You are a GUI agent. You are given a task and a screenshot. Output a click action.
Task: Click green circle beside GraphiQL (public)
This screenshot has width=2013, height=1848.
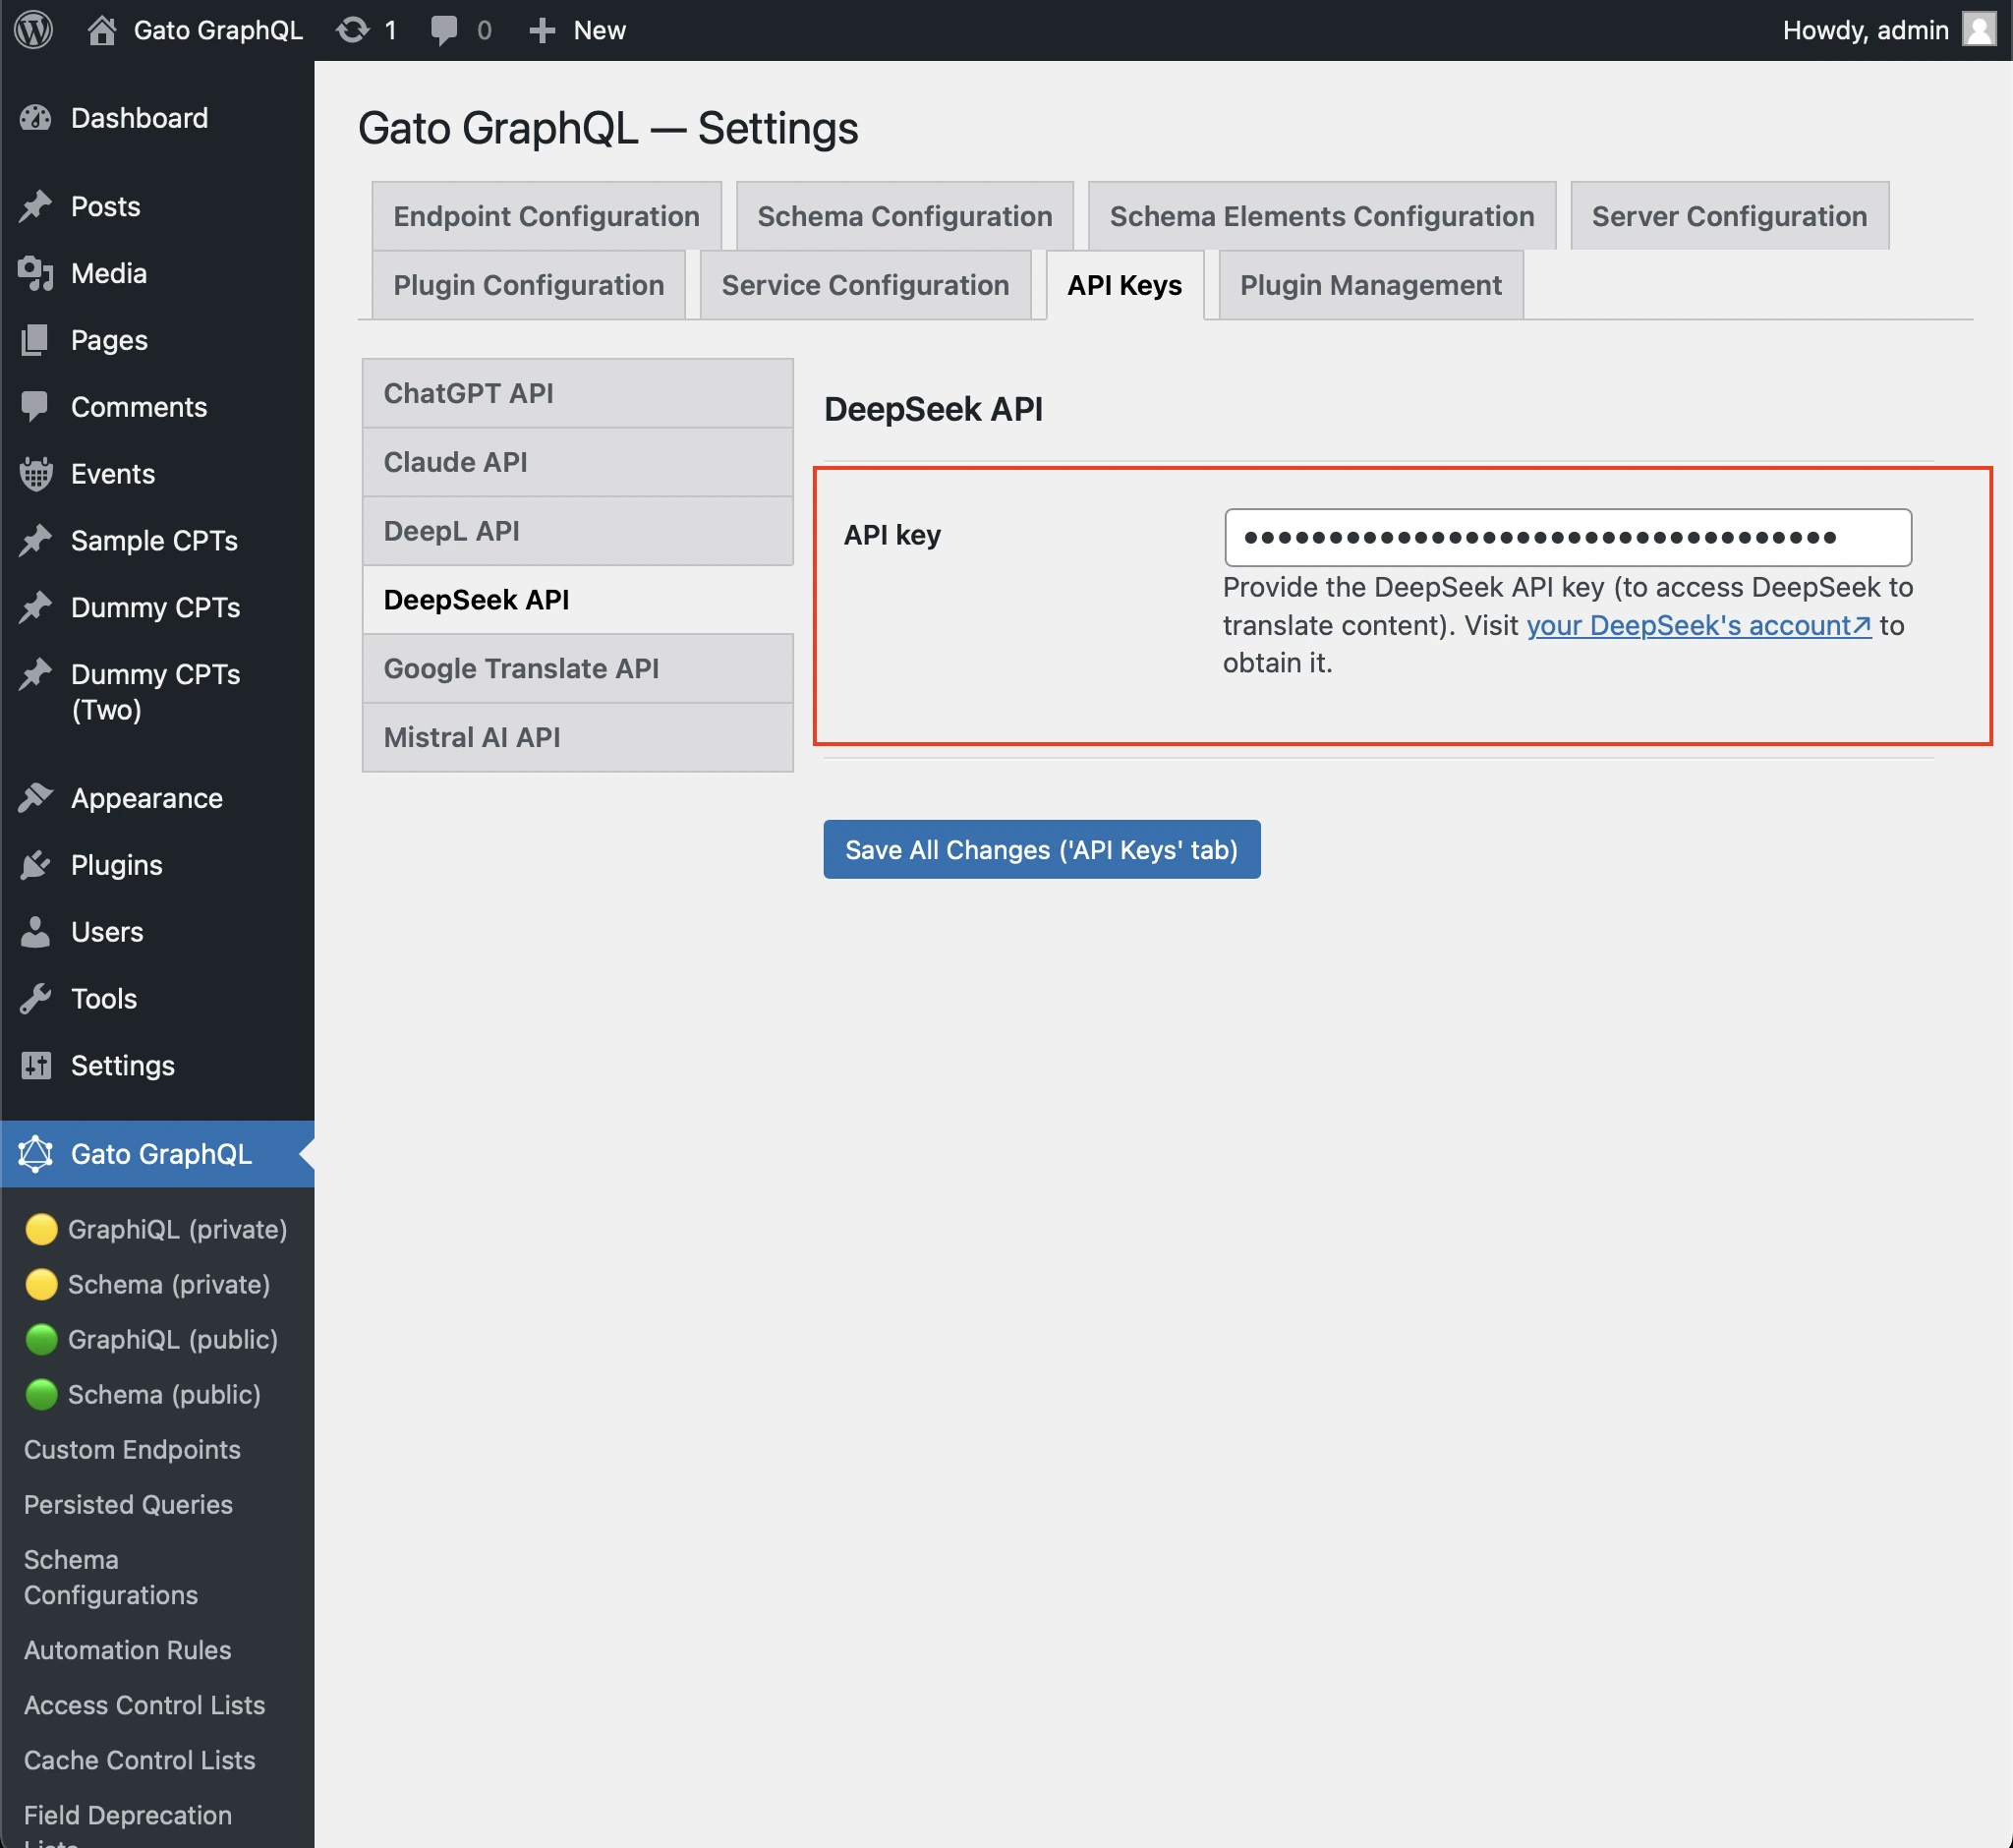coord(41,1339)
